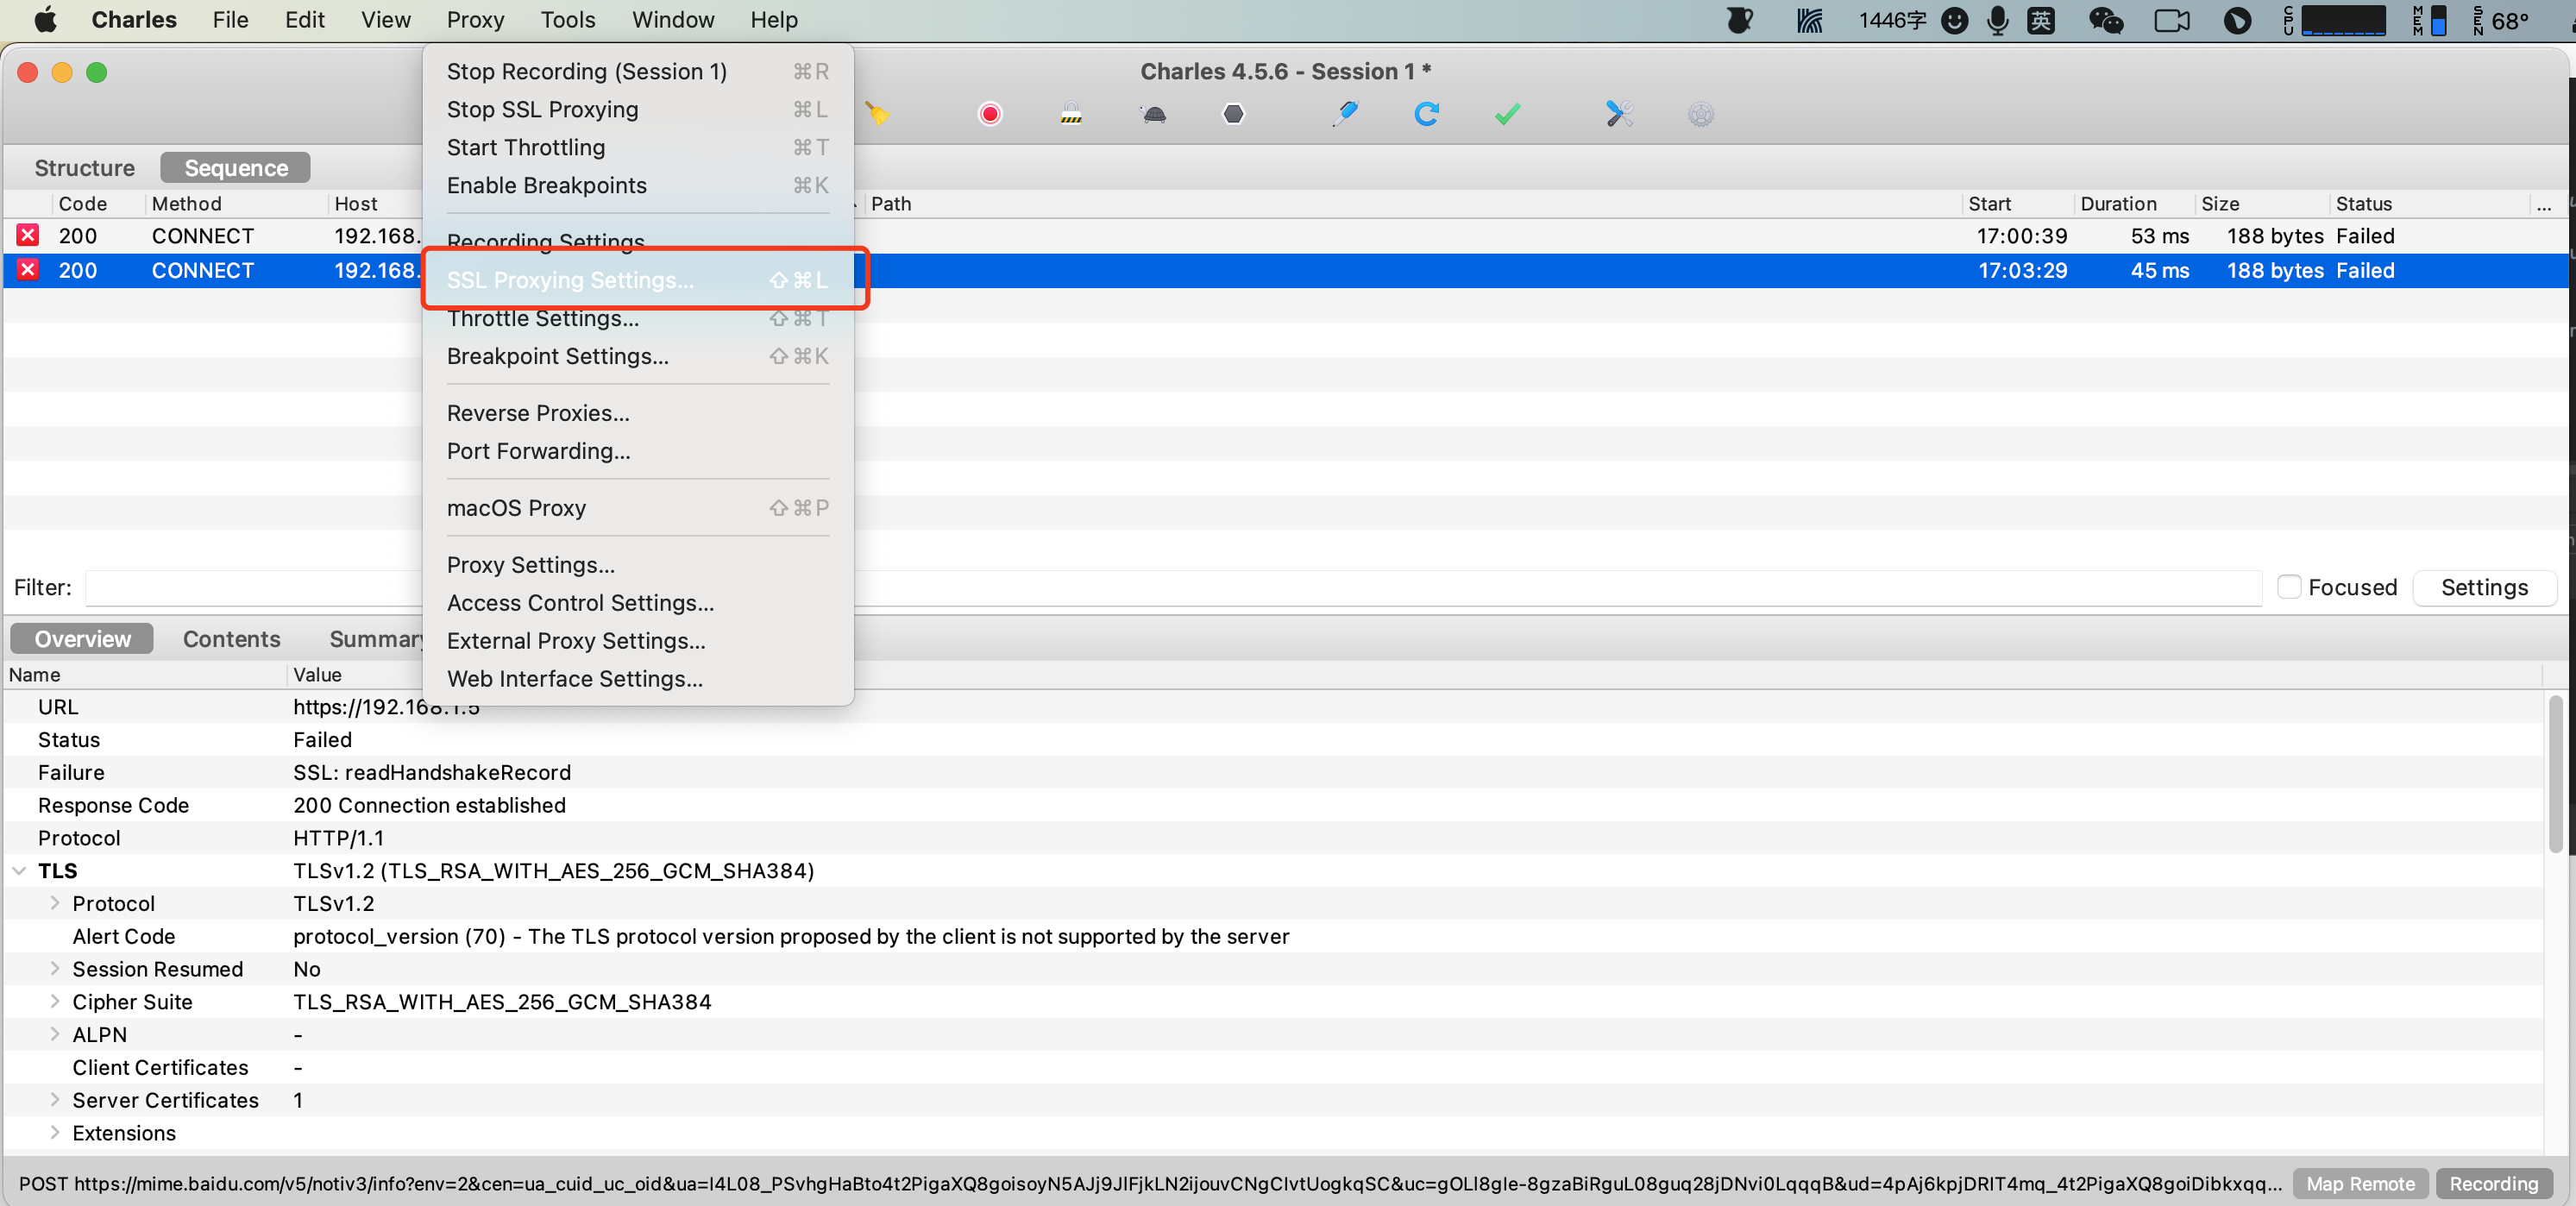Click the broom clear session icon
This screenshot has height=1206, width=2576.
(878, 114)
